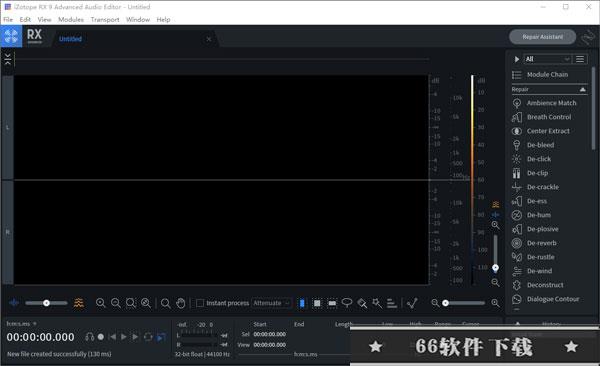The height and width of the screenshot is (366, 600).
Task: Show waveform view with blue icon
Action: click(x=14, y=303)
